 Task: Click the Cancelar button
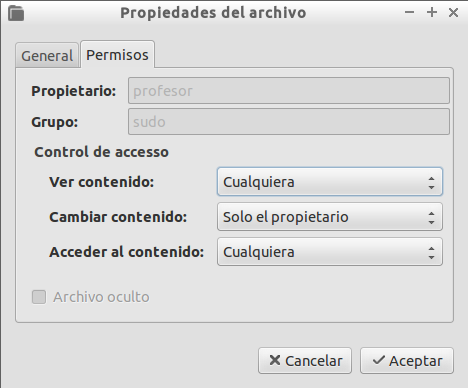coord(305,361)
